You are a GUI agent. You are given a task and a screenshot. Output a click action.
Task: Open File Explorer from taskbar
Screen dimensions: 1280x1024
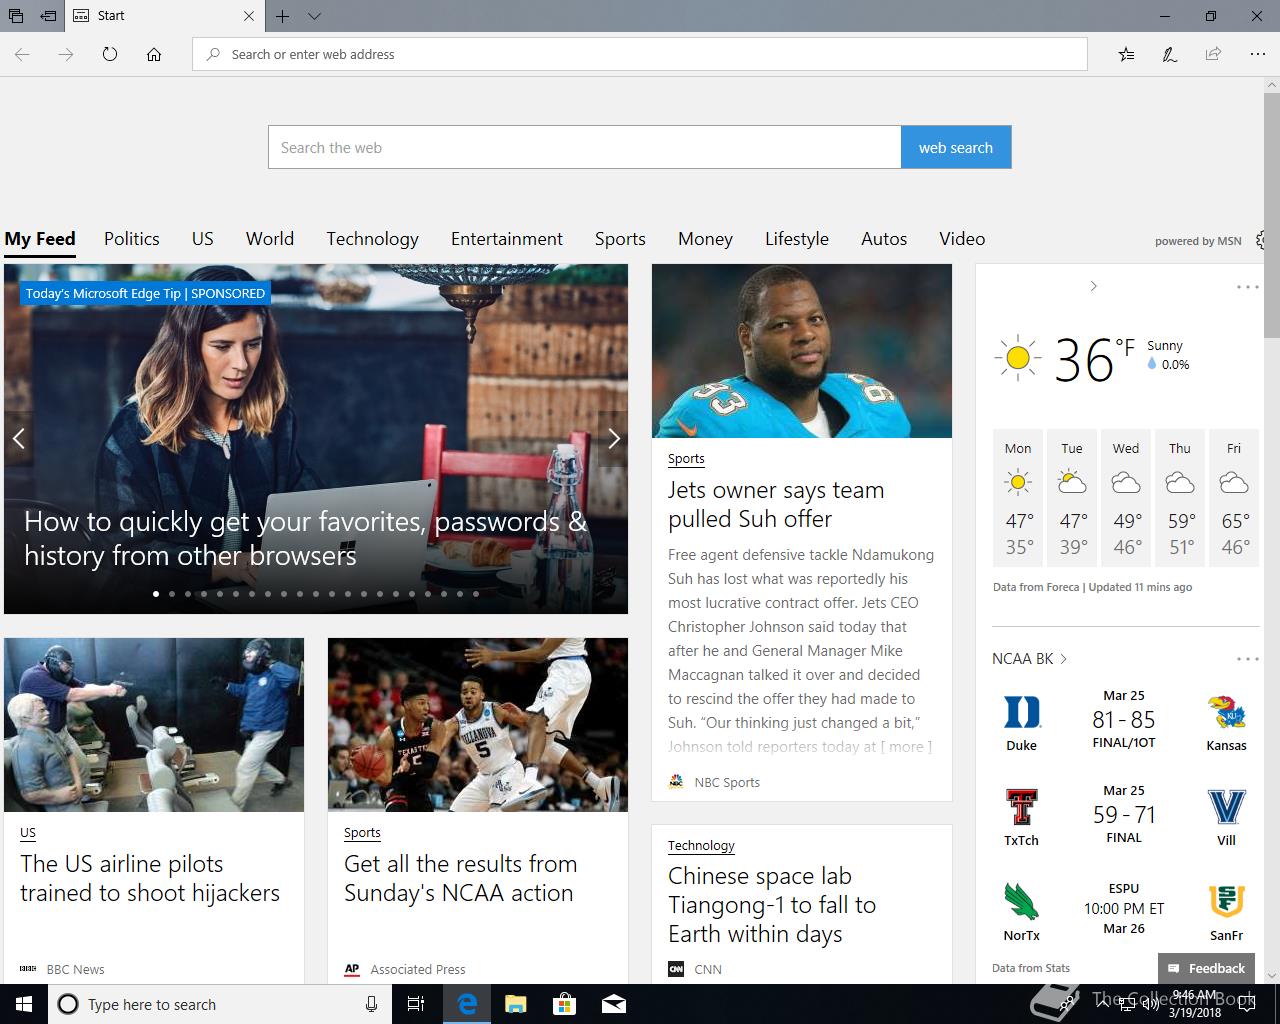pos(516,1004)
